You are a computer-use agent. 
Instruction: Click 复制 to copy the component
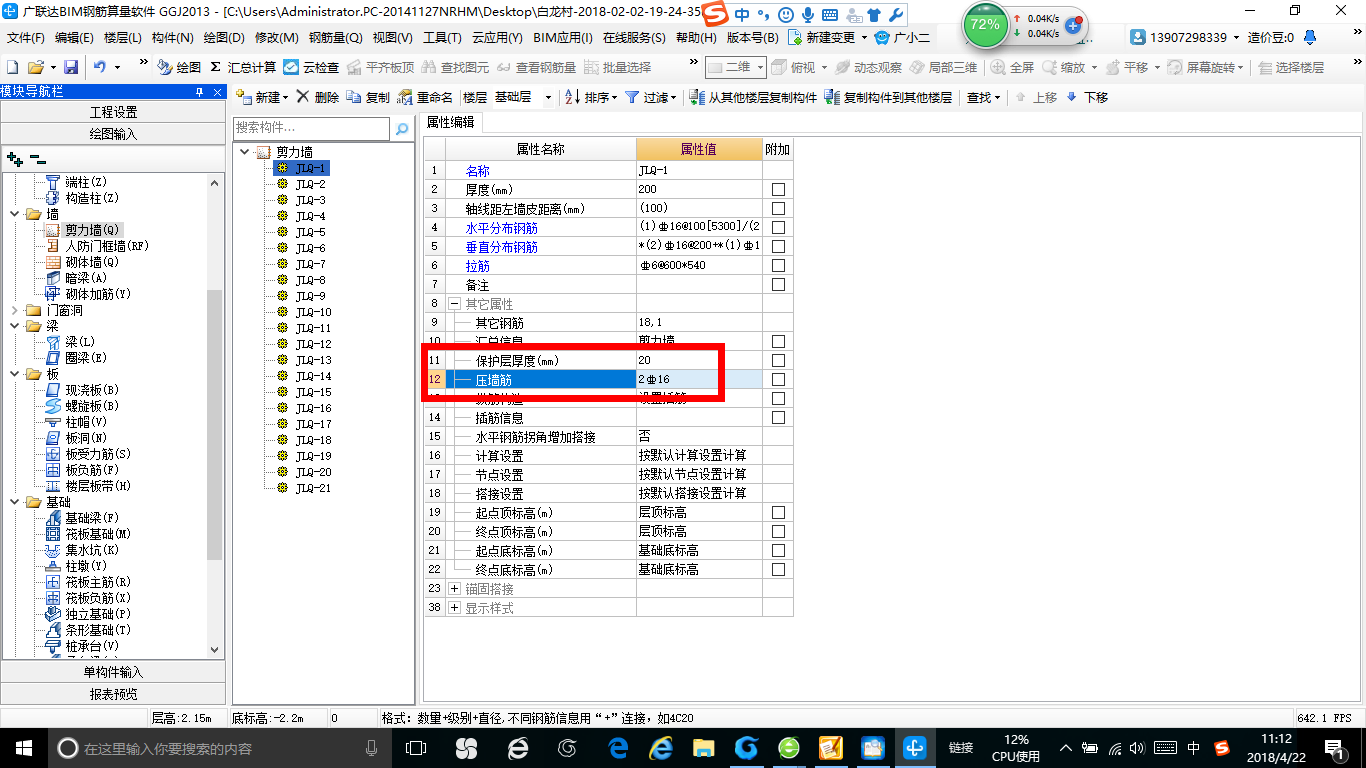click(x=368, y=97)
